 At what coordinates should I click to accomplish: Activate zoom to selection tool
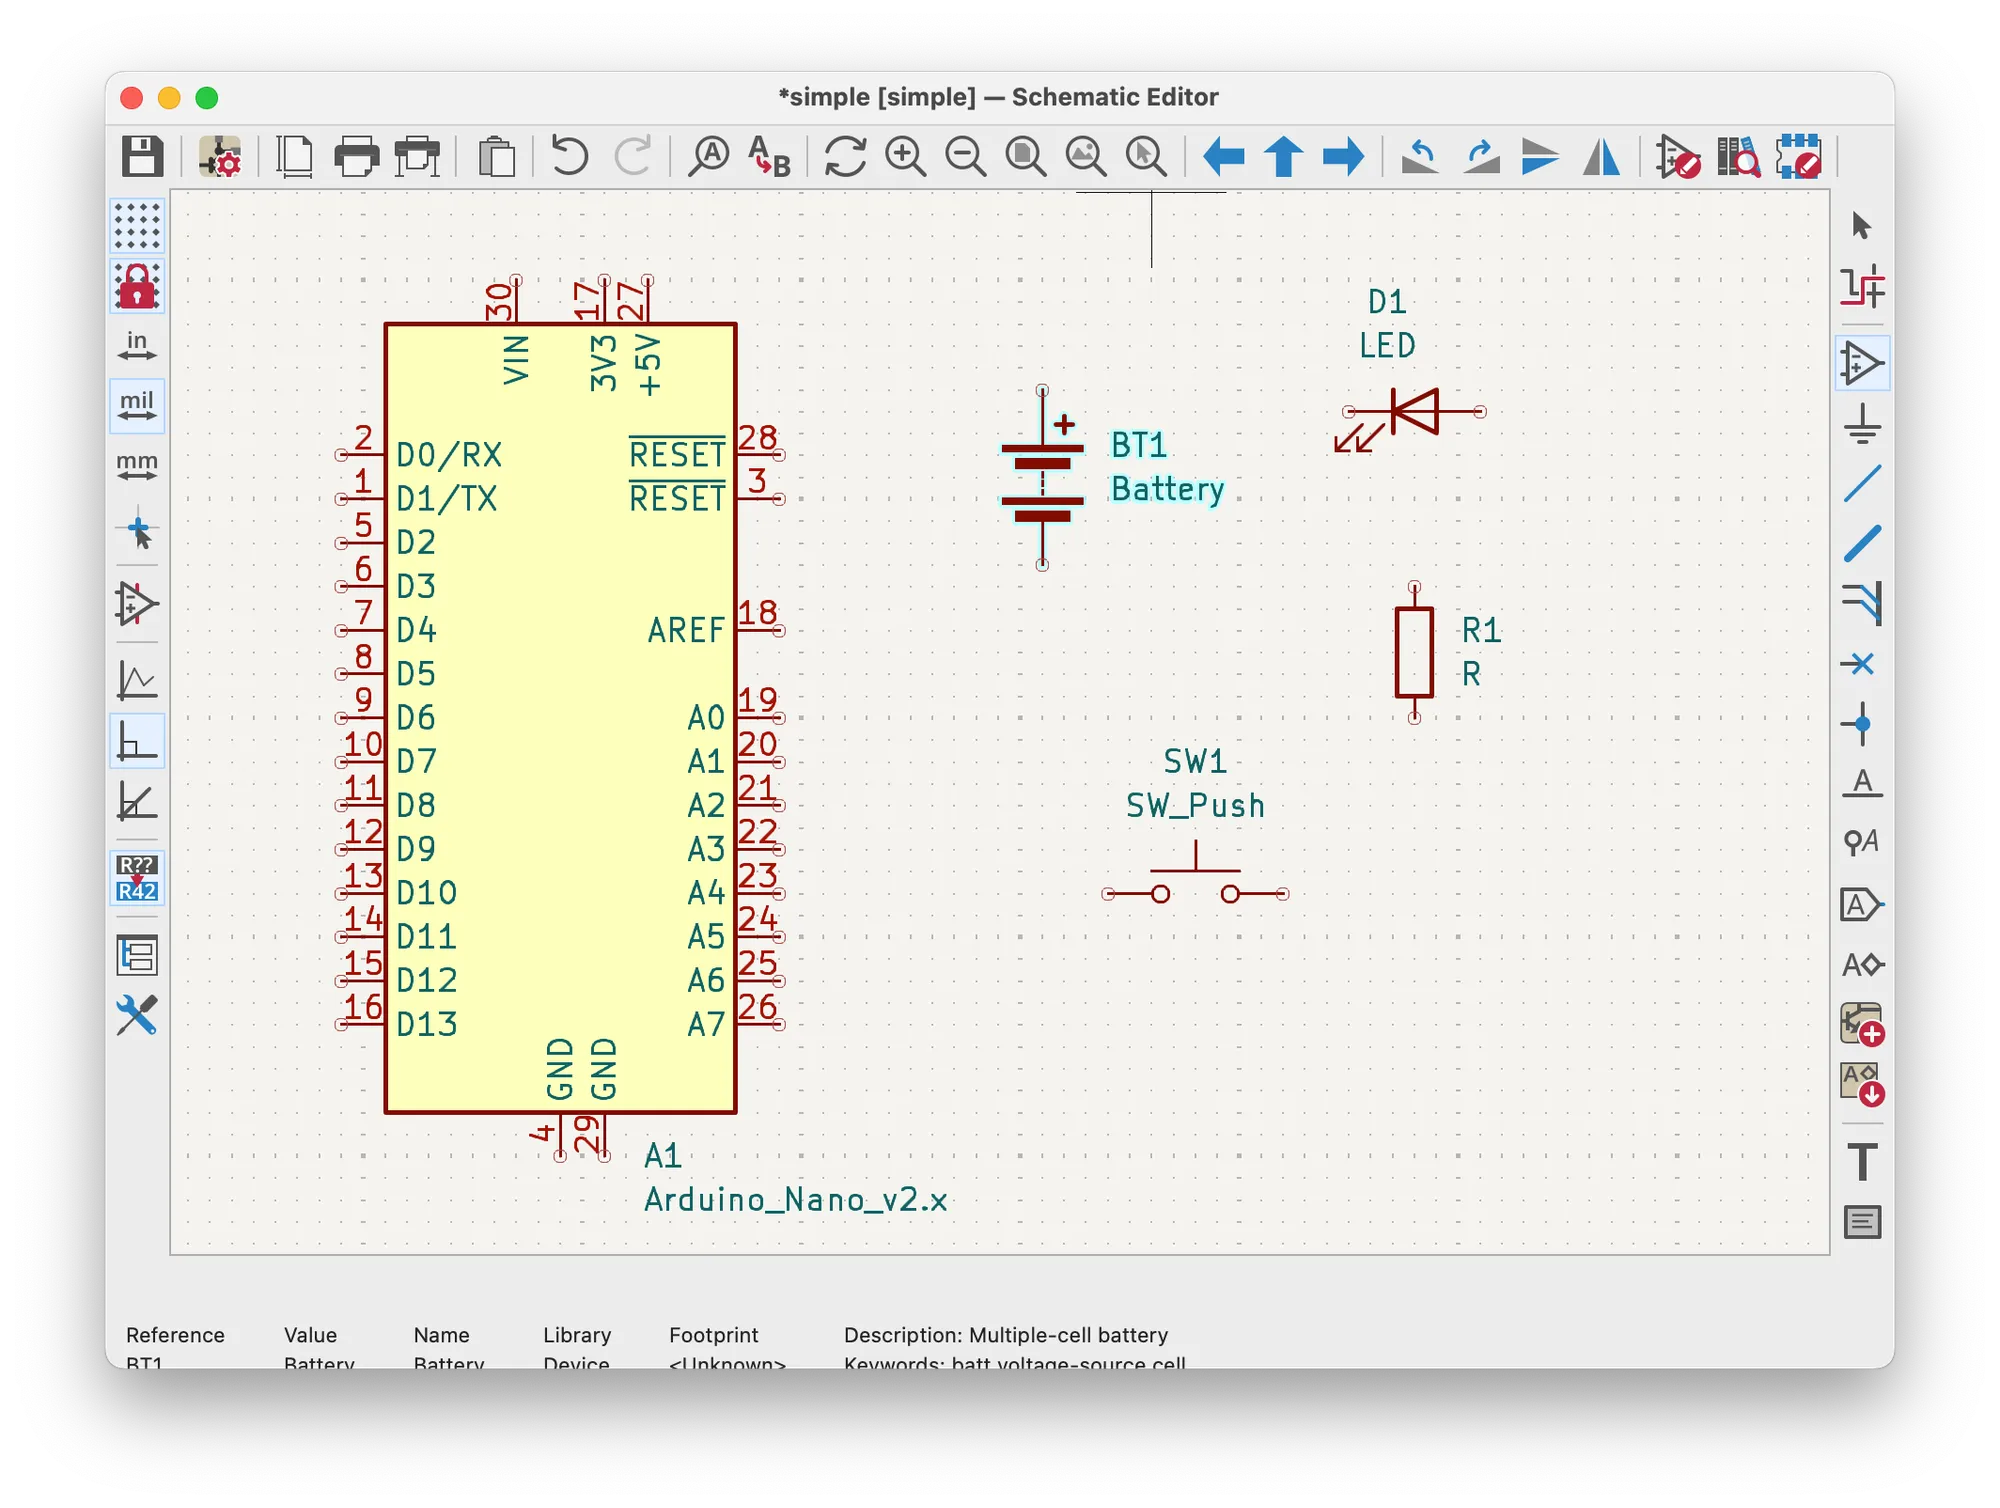[x=1146, y=157]
